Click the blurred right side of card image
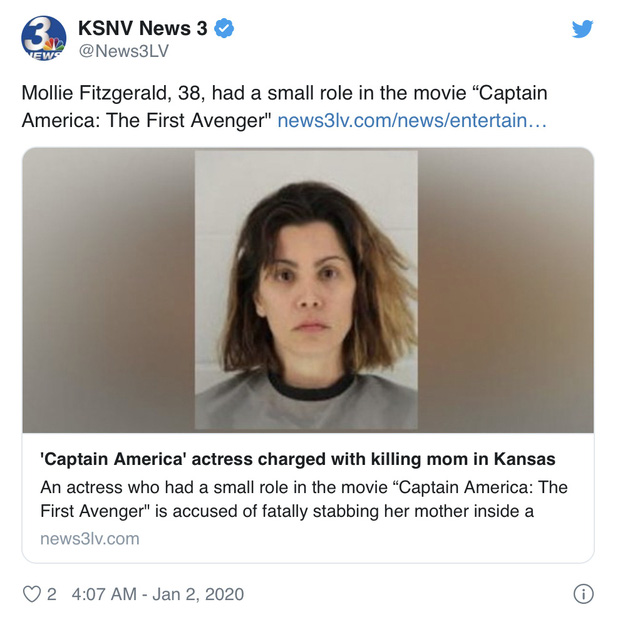Image resolution: width=620 pixels, height=617 pixels. point(505,290)
